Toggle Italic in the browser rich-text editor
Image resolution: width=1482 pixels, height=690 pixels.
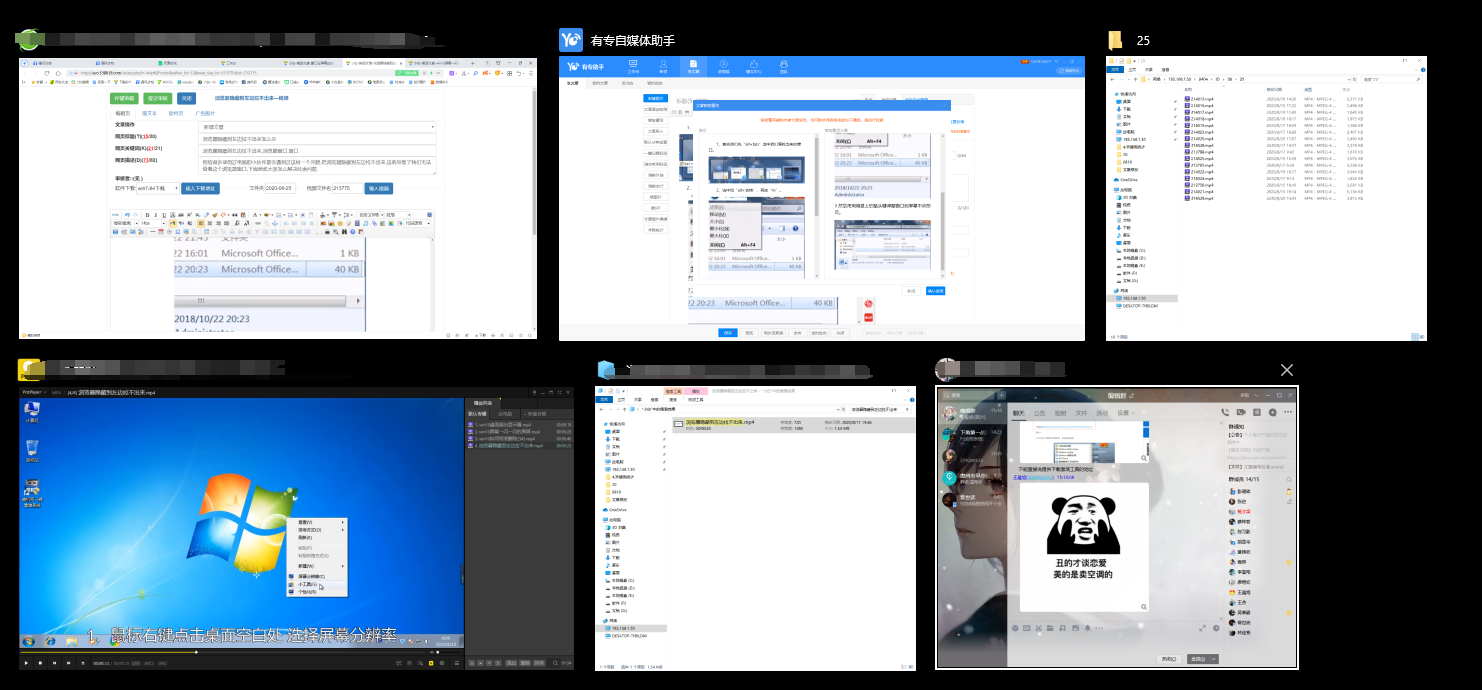point(155,215)
